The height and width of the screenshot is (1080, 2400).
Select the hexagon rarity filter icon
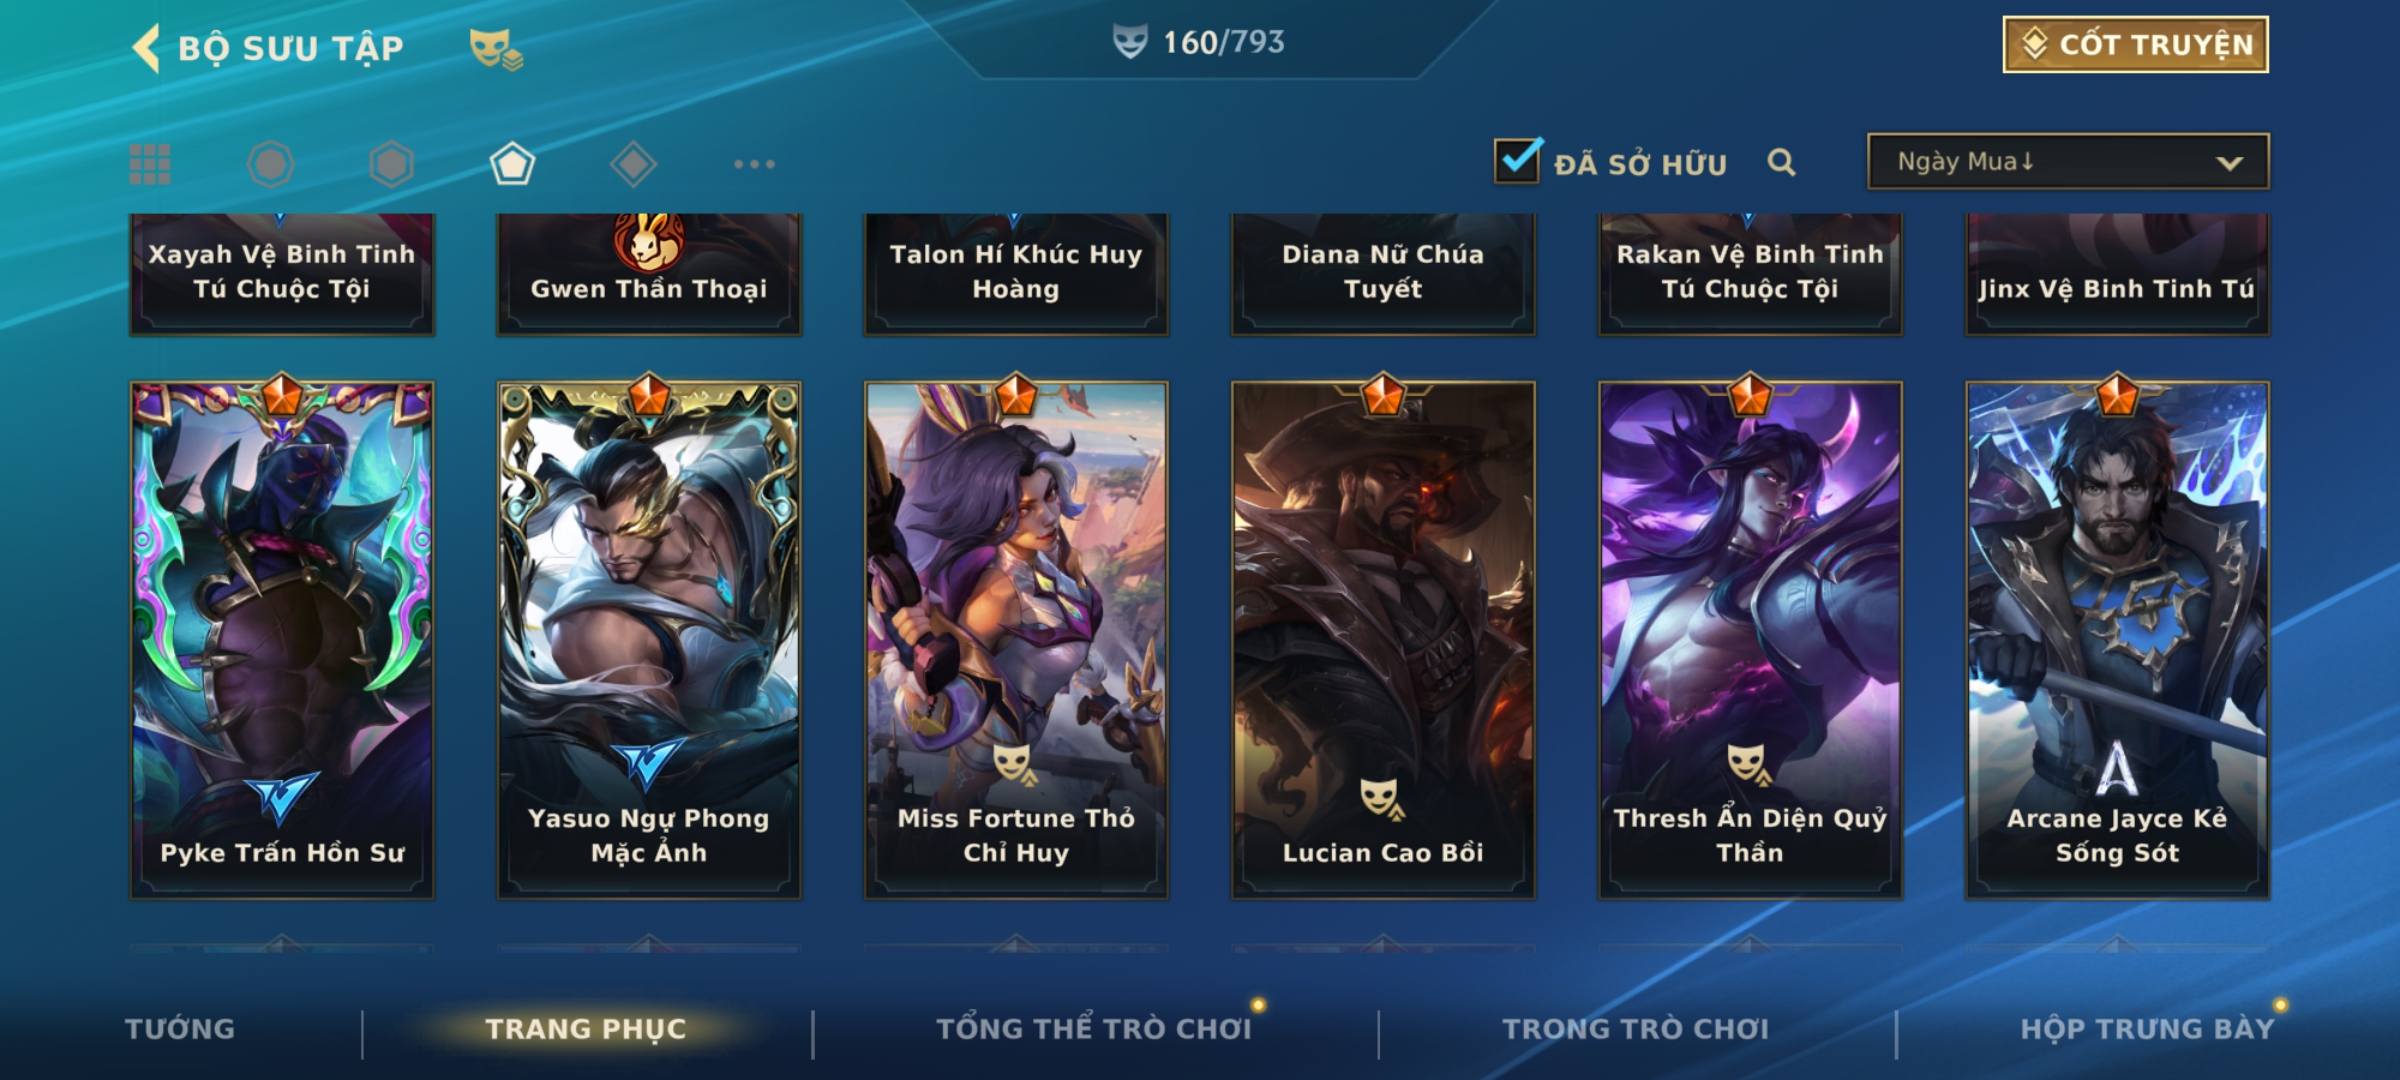pyautogui.click(x=391, y=164)
